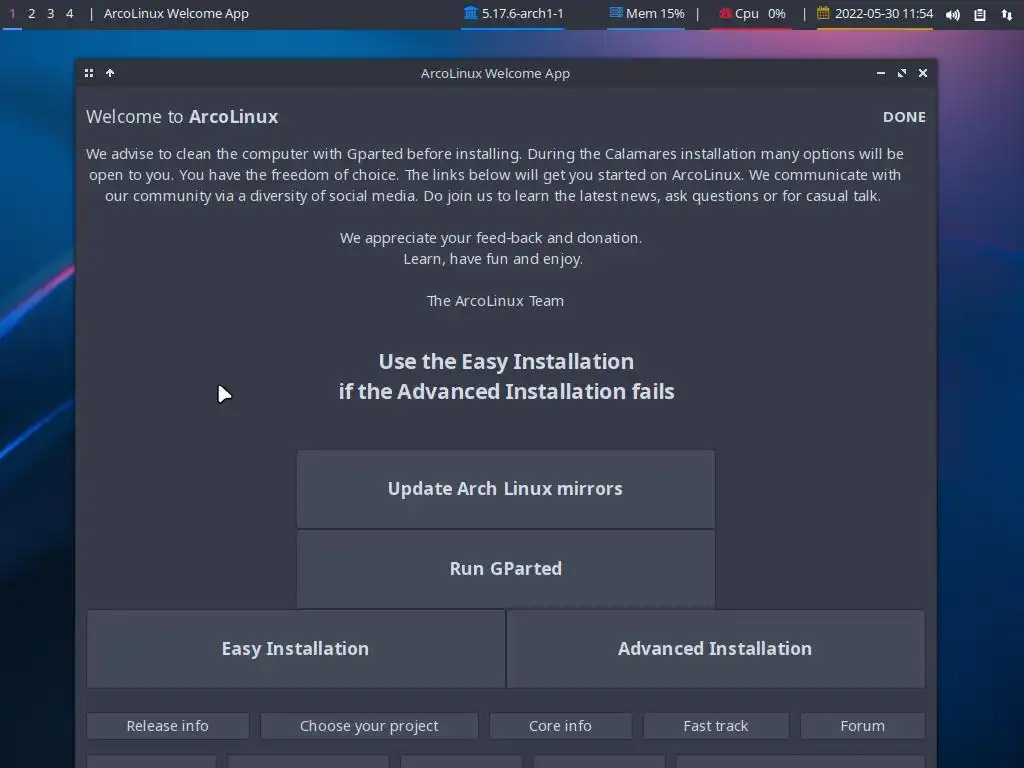The width and height of the screenshot is (1024, 768).
Task: Open Core info
Action: 560,726
